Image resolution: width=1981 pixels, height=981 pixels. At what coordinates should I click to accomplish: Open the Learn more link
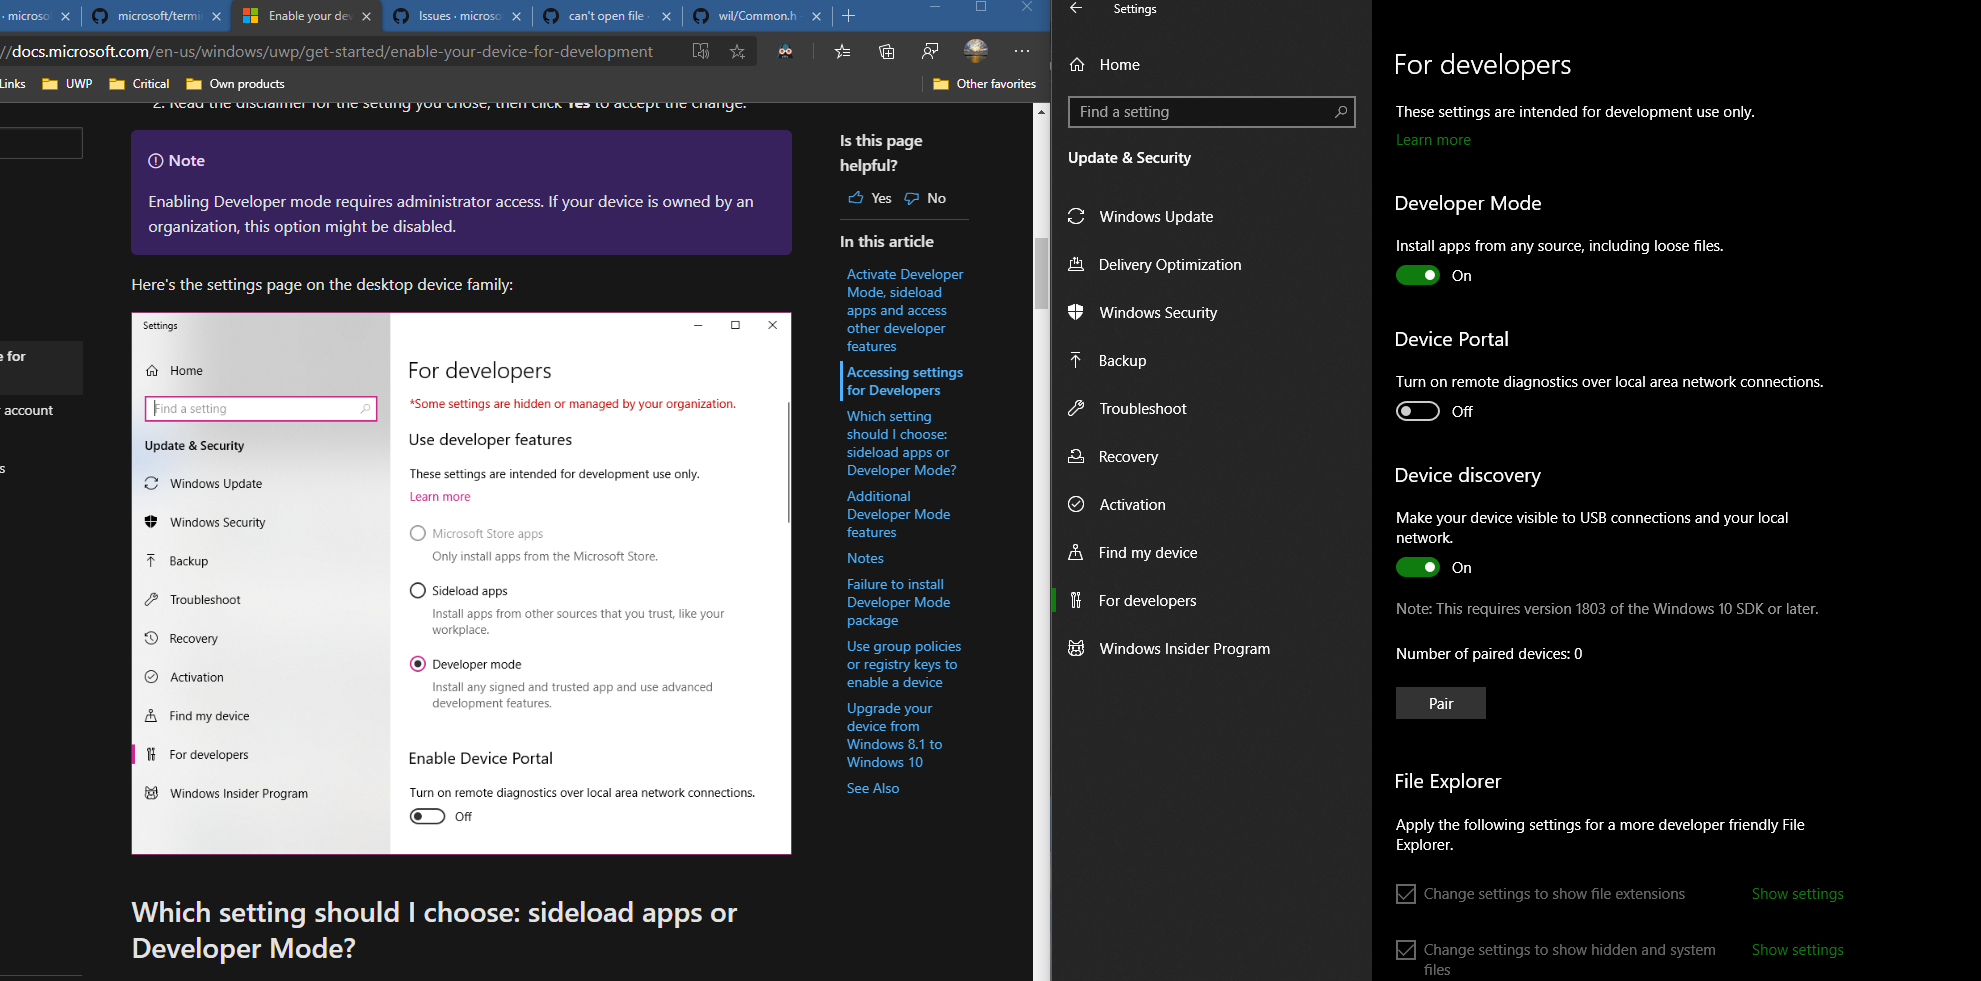(1433, 139)
